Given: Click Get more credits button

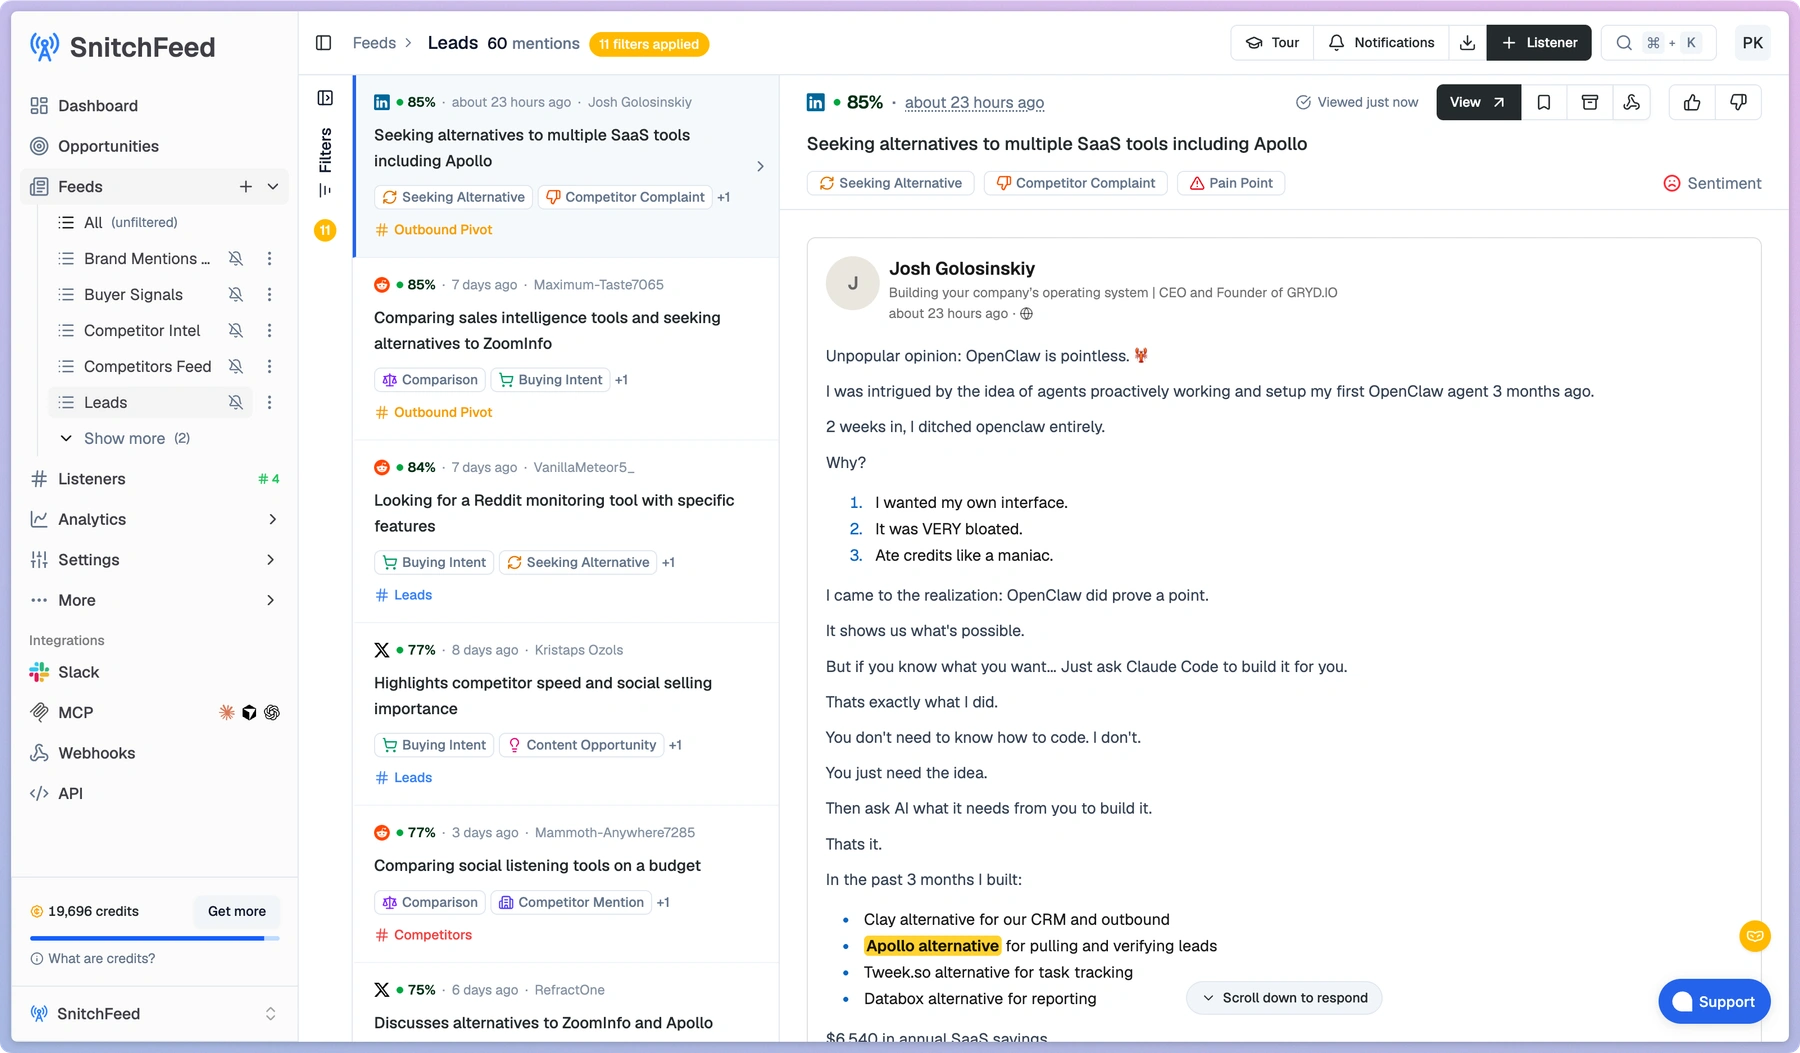Looking at the screenshot, I should [x=237, y=911].
